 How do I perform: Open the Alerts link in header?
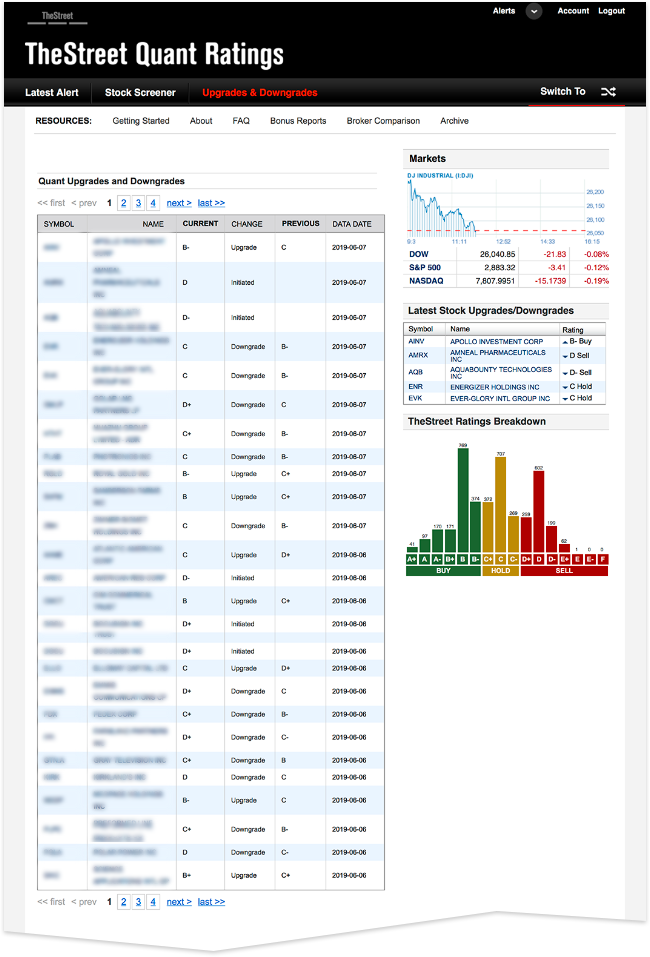click(504, 11)
